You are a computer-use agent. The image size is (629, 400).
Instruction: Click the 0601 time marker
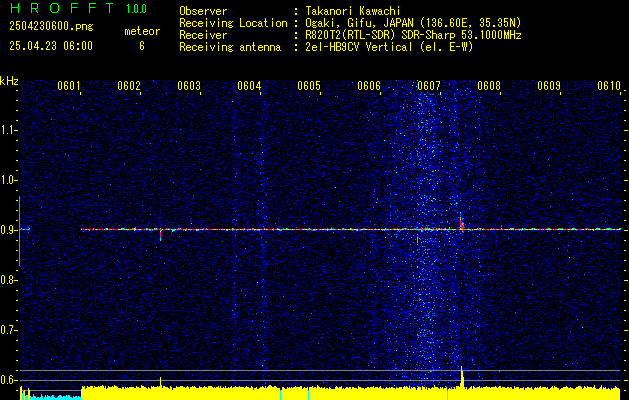[x=69, y=85]
